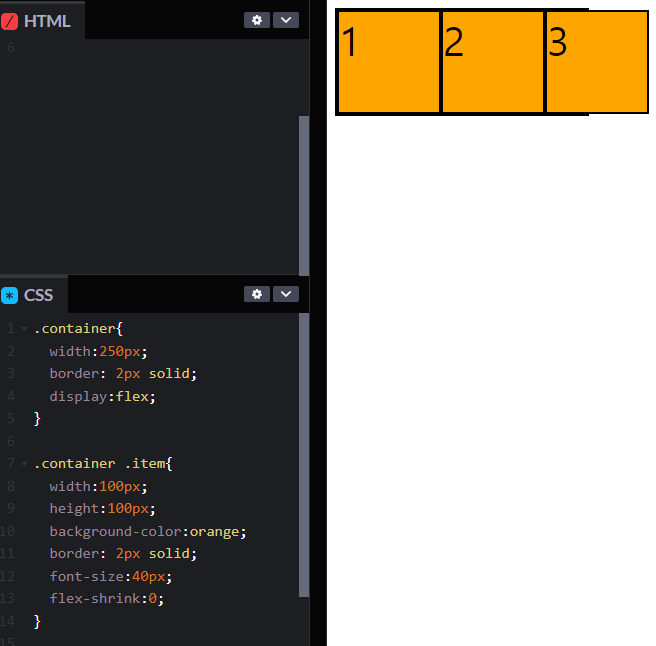This screenshot has height=646, width=656.
Task: Click the flex-shrink:0 line
Action: [107, 598]
